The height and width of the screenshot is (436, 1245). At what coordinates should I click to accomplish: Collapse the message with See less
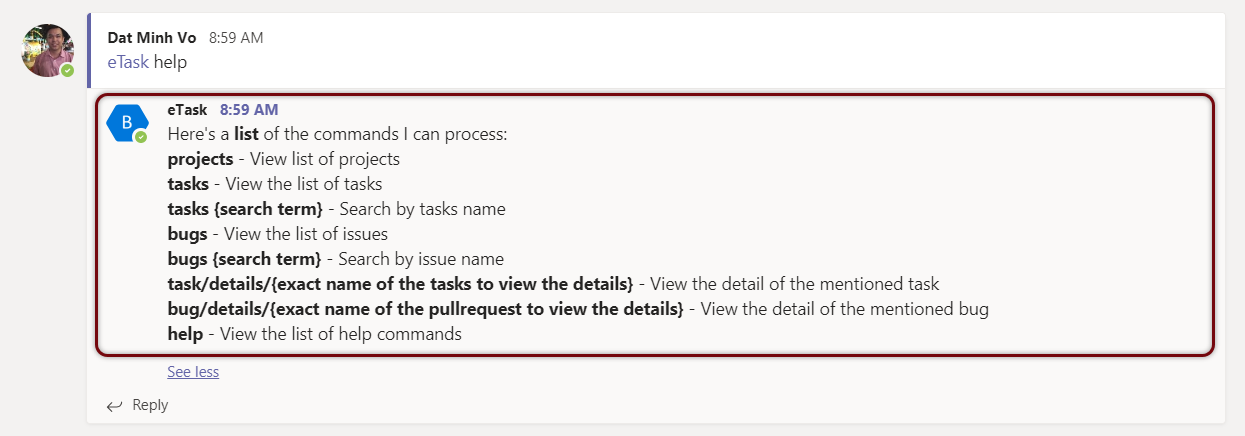[x=193, y=372]
